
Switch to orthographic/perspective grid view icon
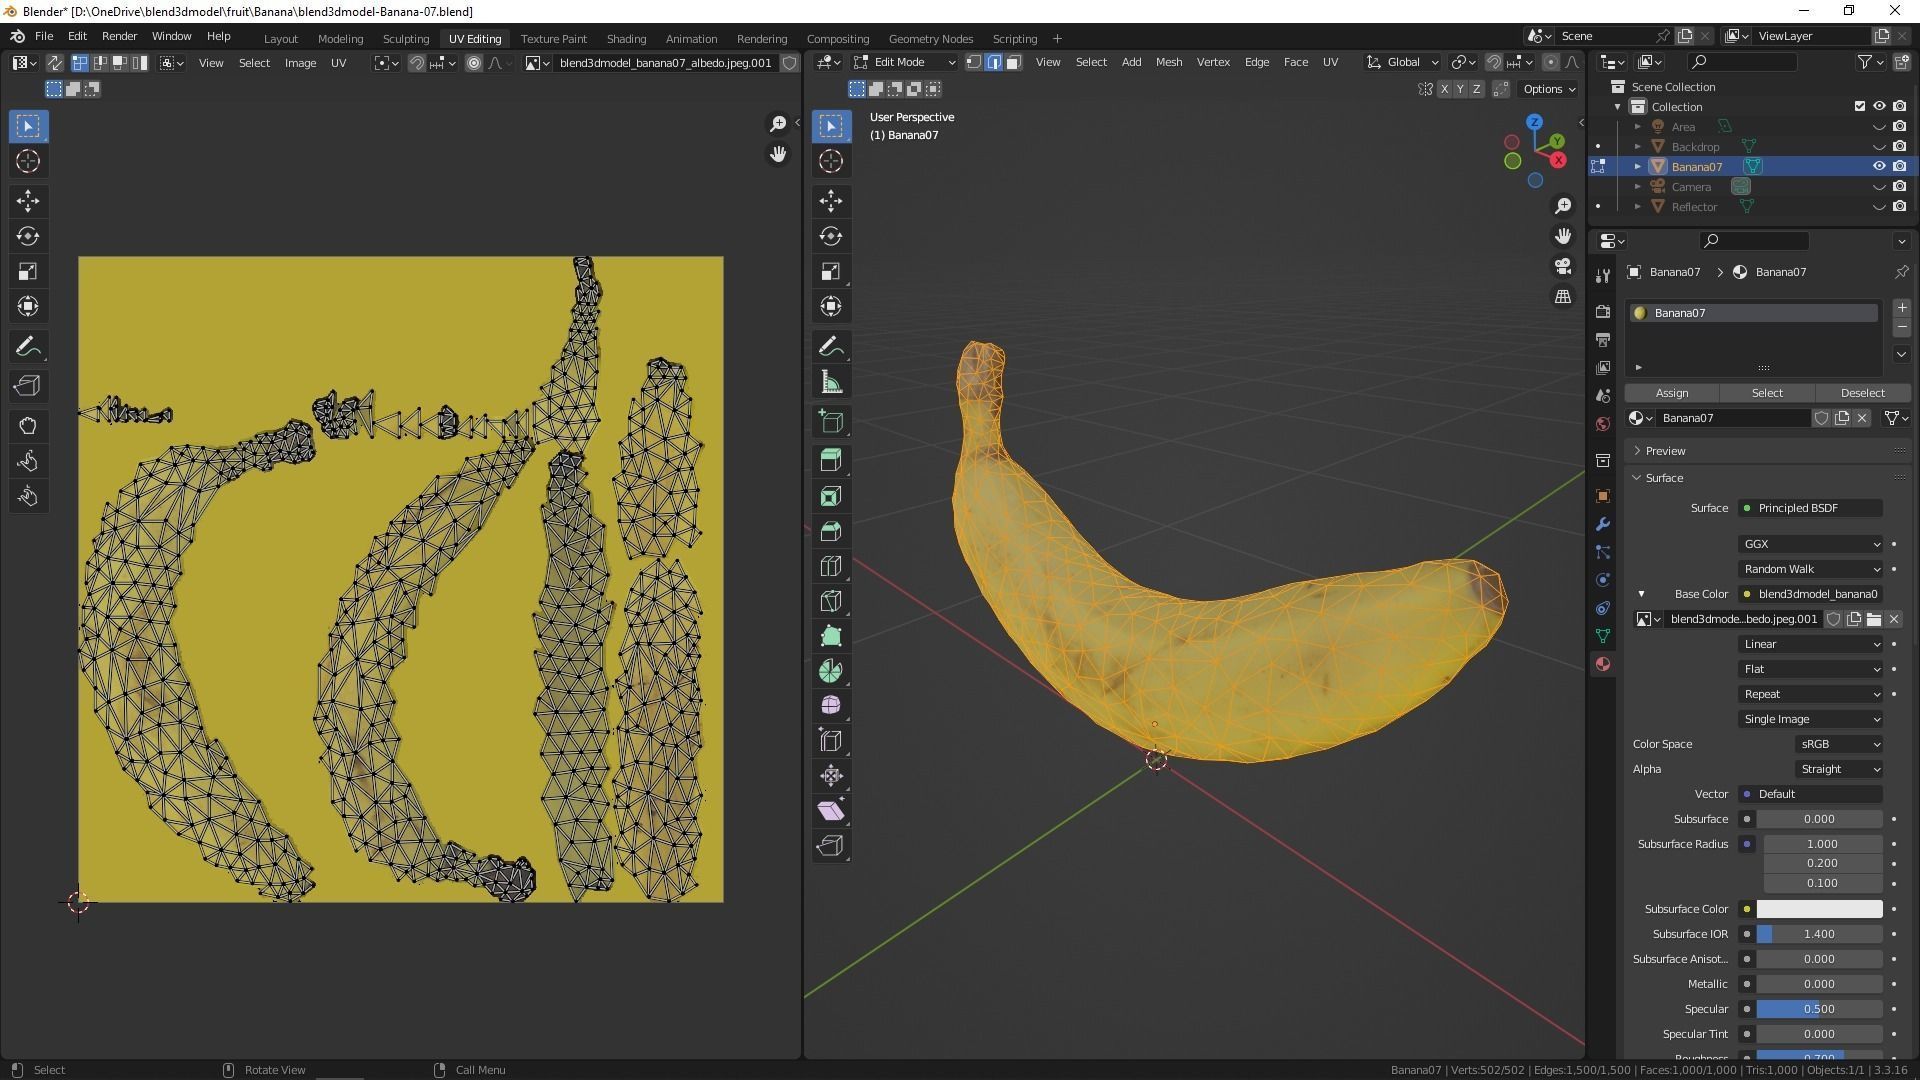click(x=1563, y=297)
